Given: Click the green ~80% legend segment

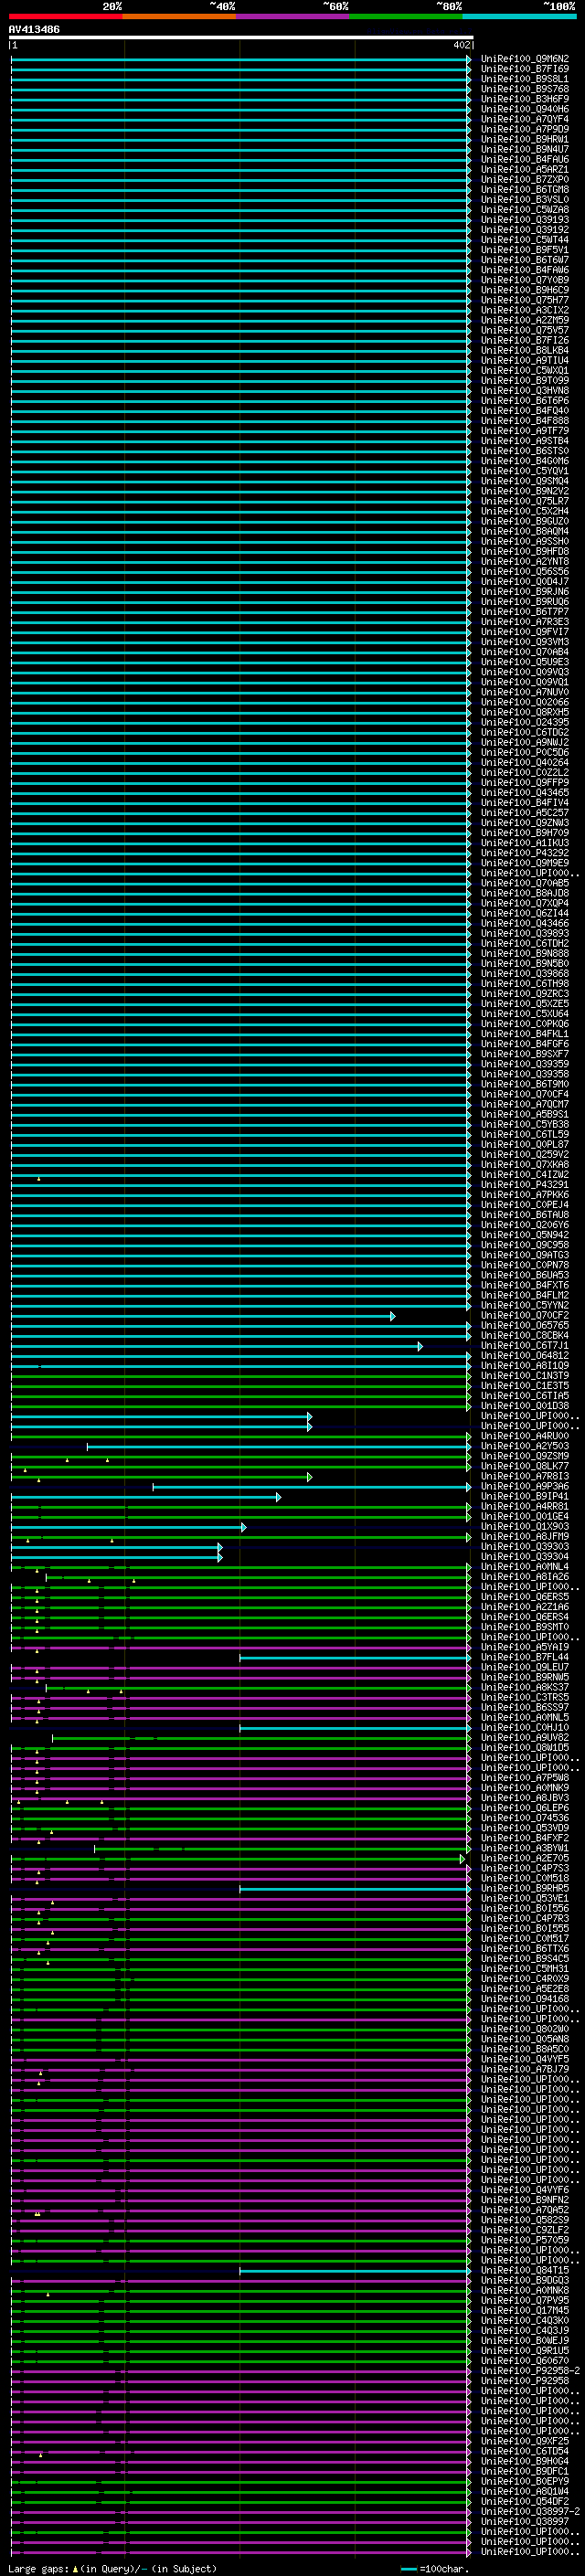Looking at the screenshot, I should pyautogui.click(x=406, y=16).
